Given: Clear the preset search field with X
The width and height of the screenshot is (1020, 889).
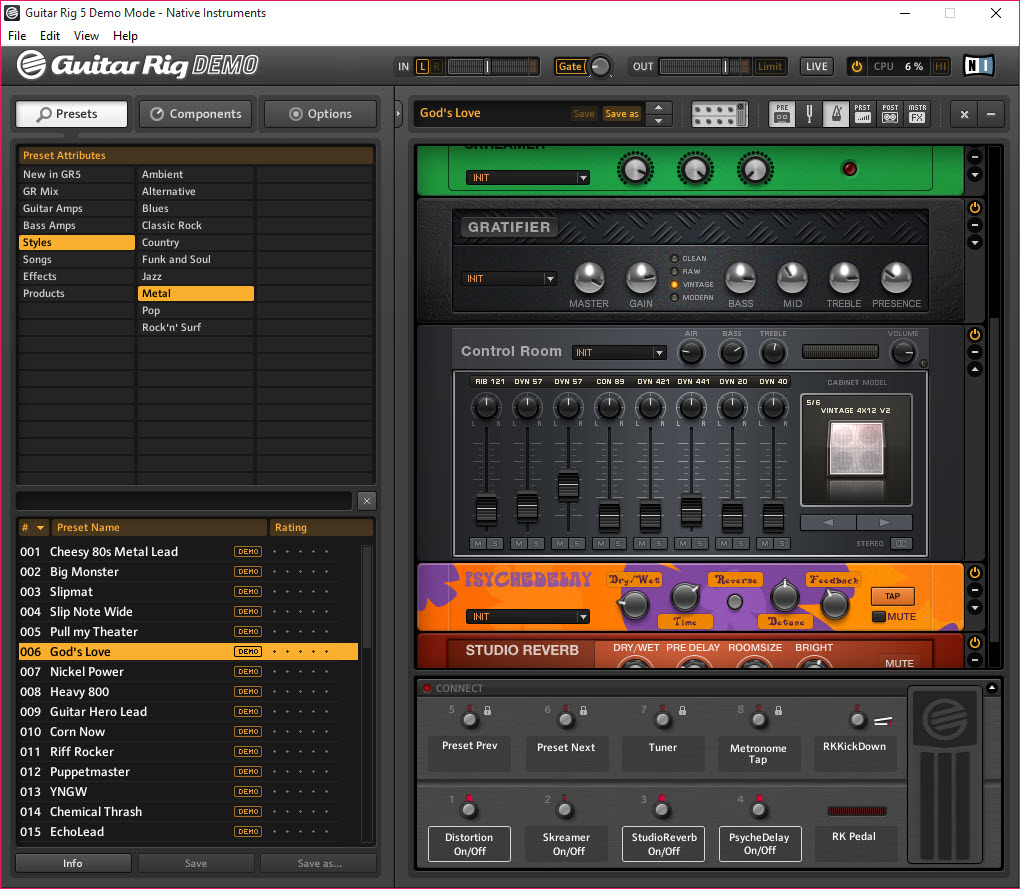Looking at the screenshot, I should point(367,501).
